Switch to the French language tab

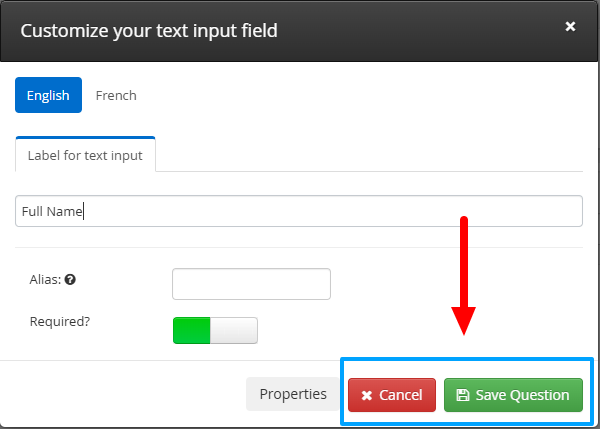tap(116, 95)
